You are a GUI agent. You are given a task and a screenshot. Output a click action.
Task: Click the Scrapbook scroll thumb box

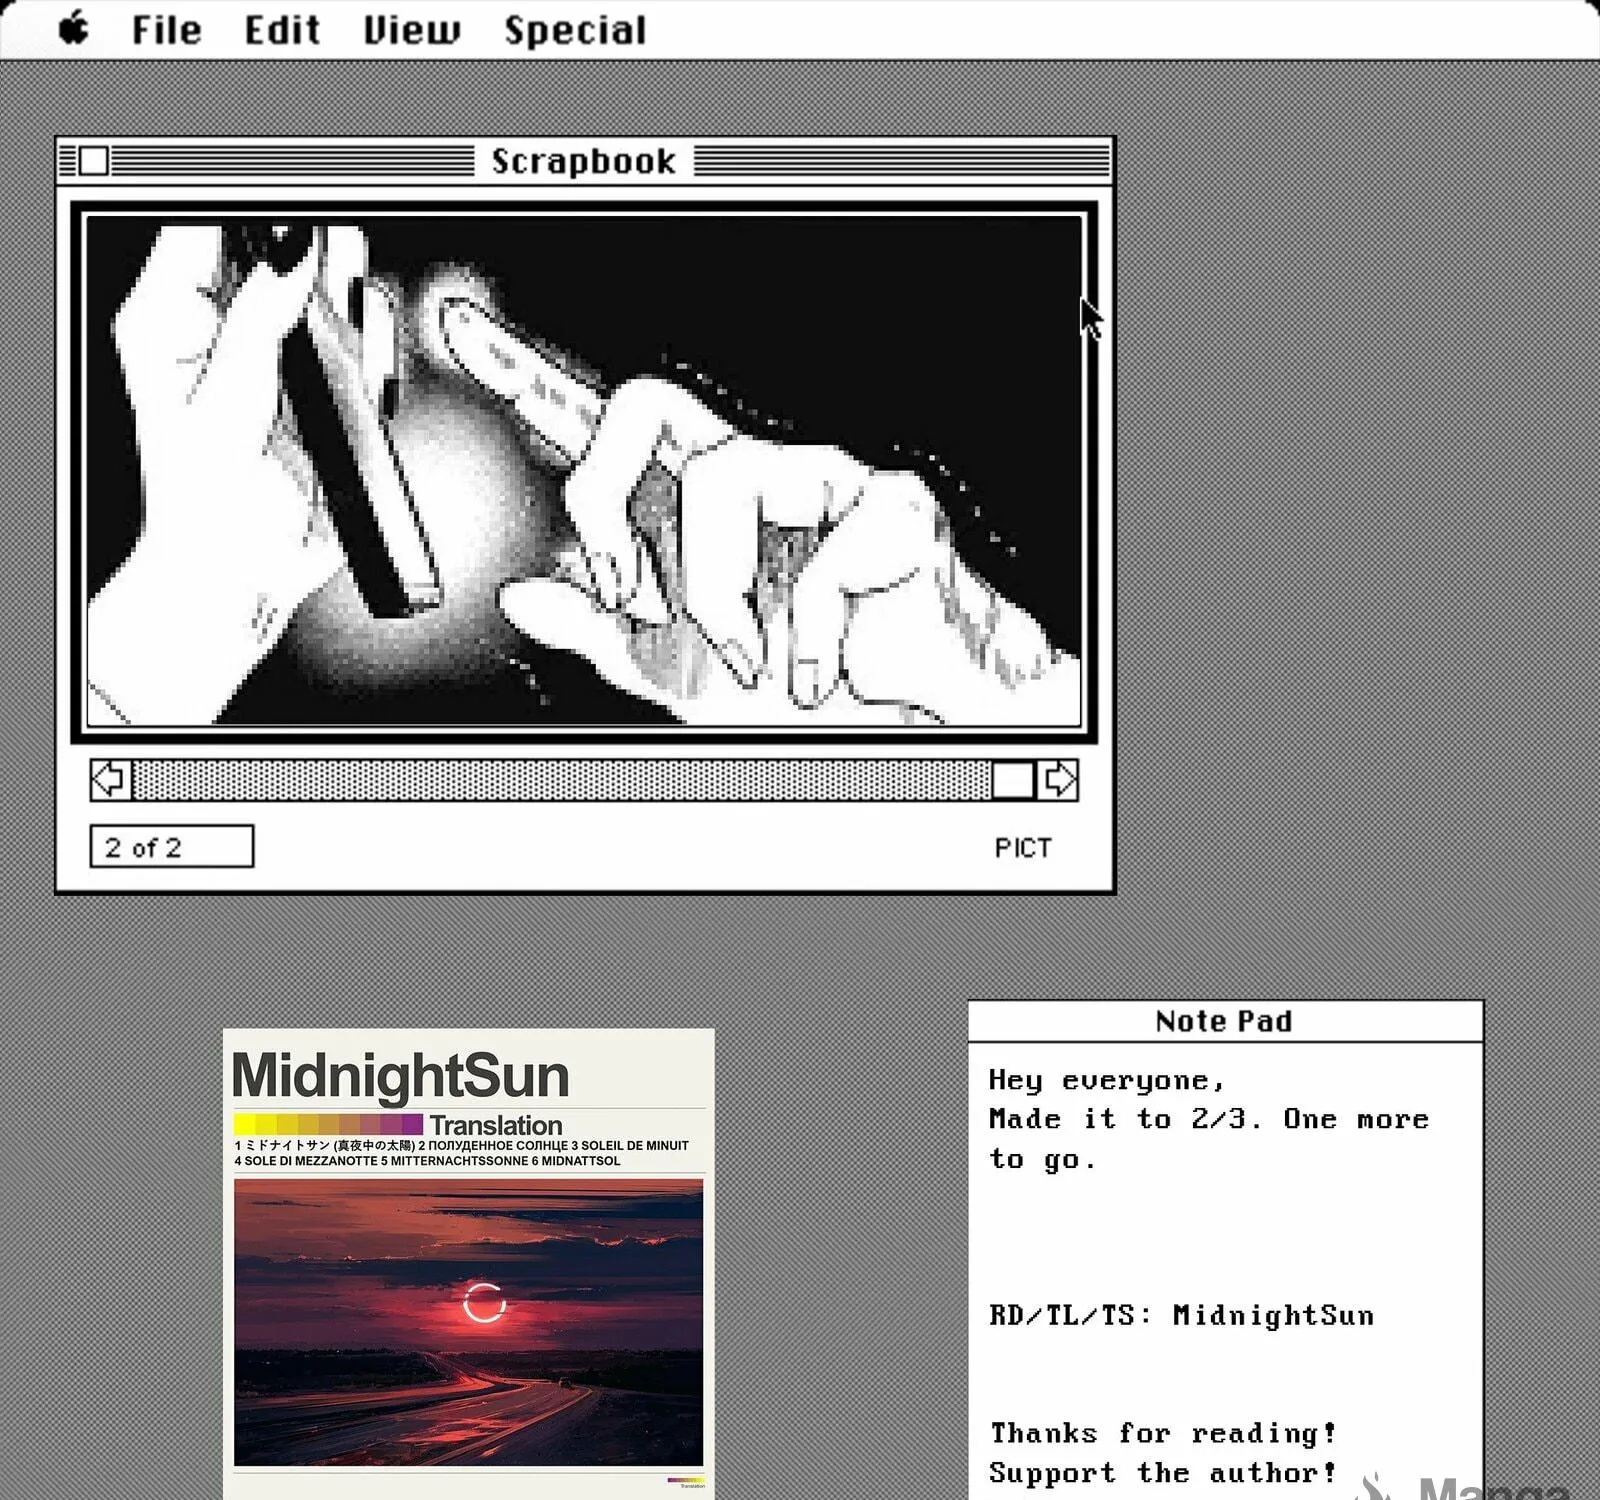[x=1013, y=780]
